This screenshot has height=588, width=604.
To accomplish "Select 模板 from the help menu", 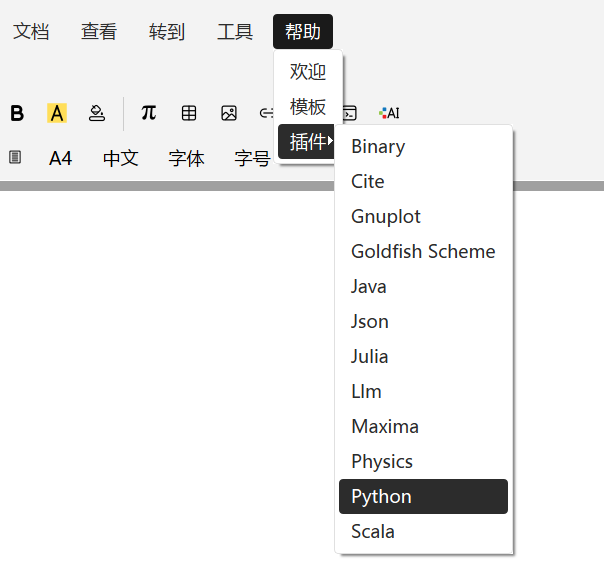I will tap(308, 107).
